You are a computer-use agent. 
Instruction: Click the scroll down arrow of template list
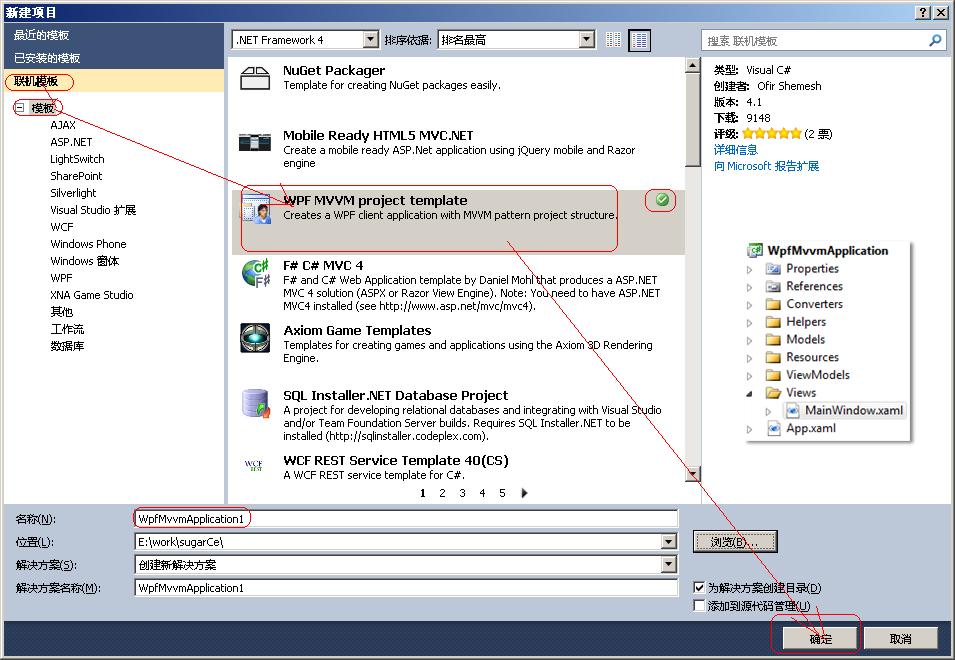point(692,474)
